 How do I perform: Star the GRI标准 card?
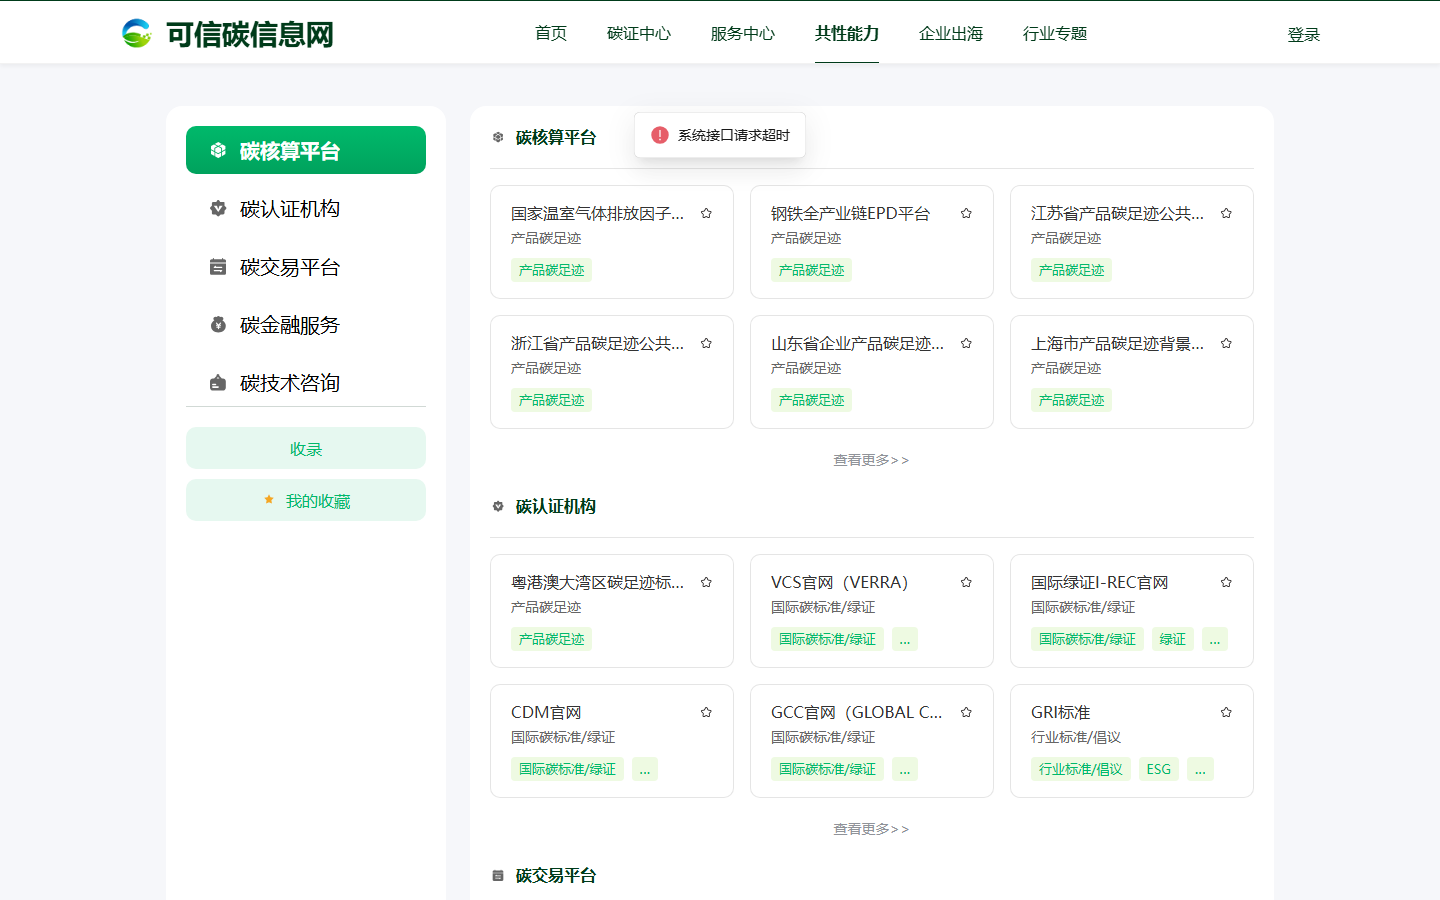pyautogui.click(x=1226, y=712)
